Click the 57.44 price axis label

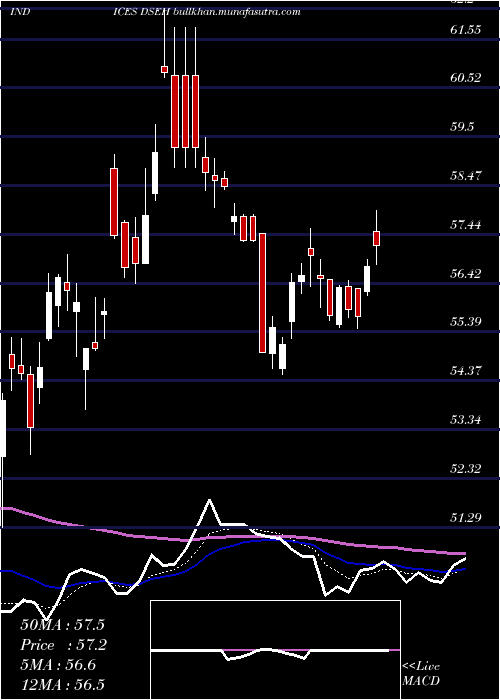pos(466,225)
